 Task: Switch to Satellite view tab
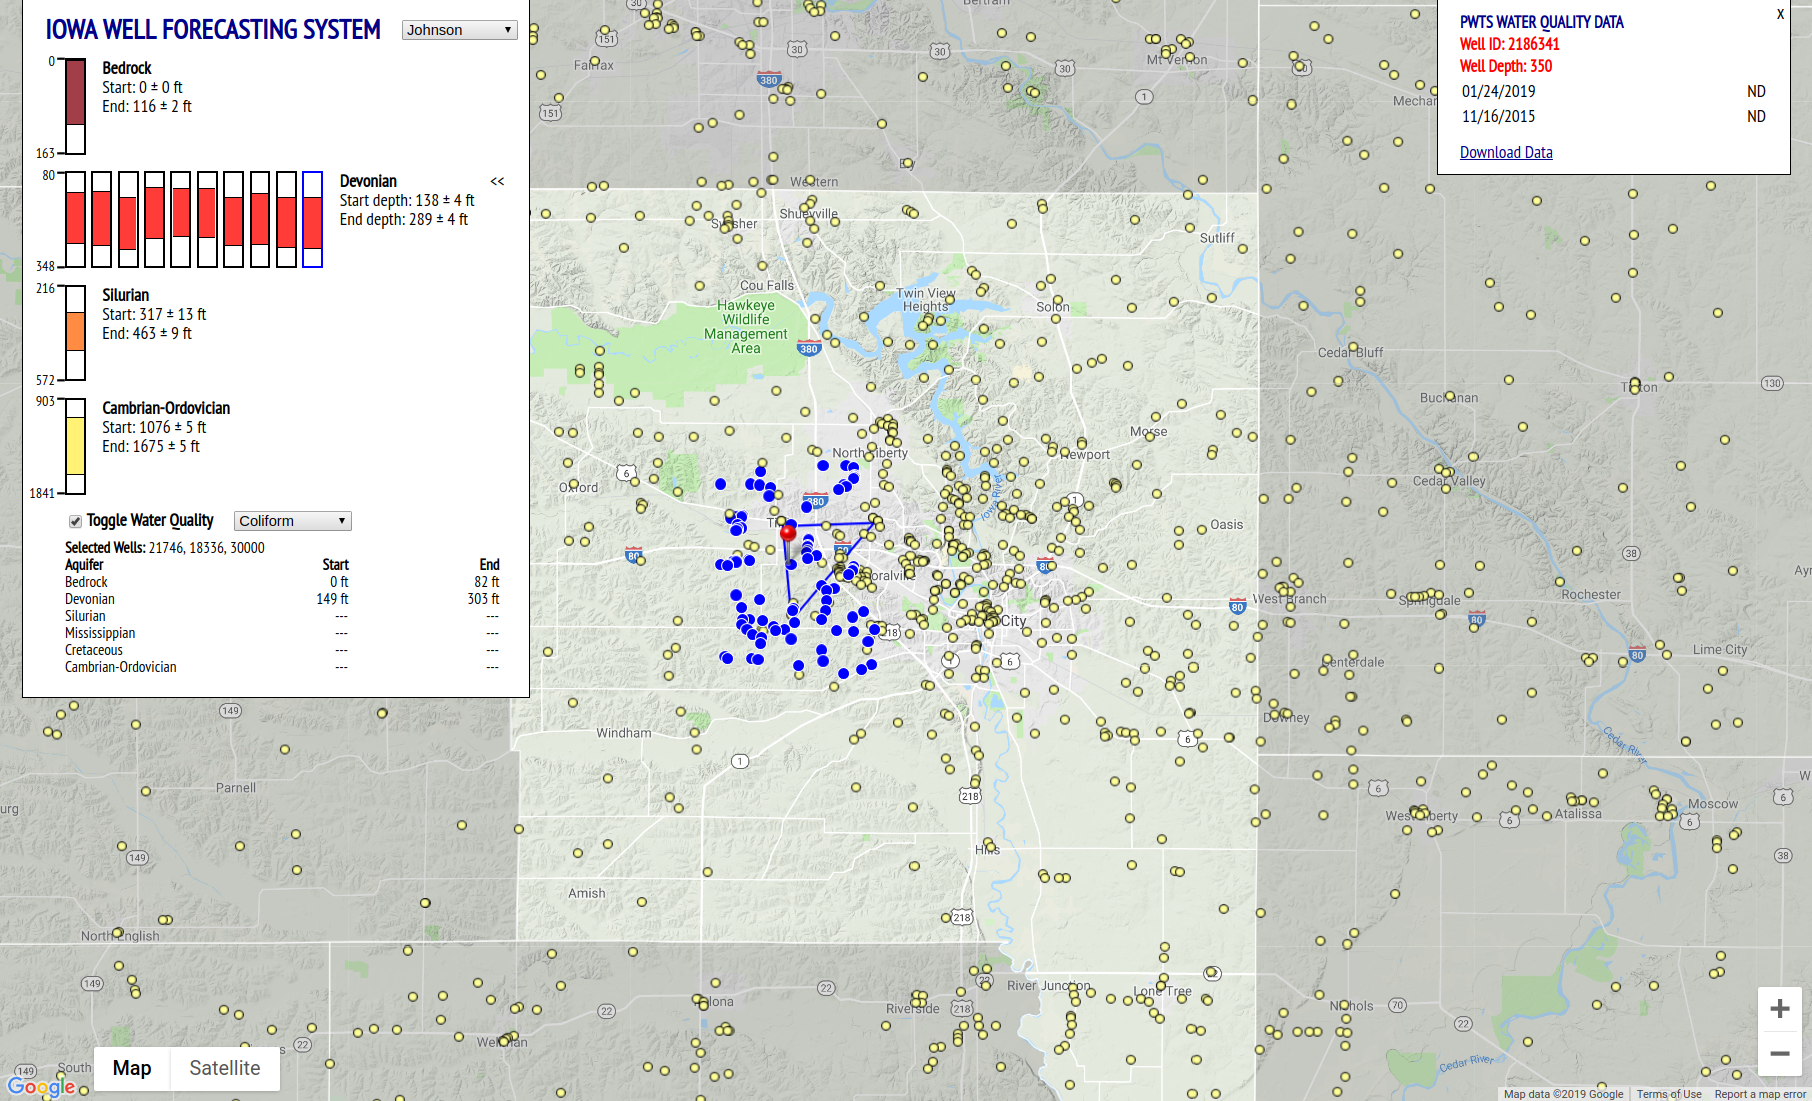tap(225, 1068)
